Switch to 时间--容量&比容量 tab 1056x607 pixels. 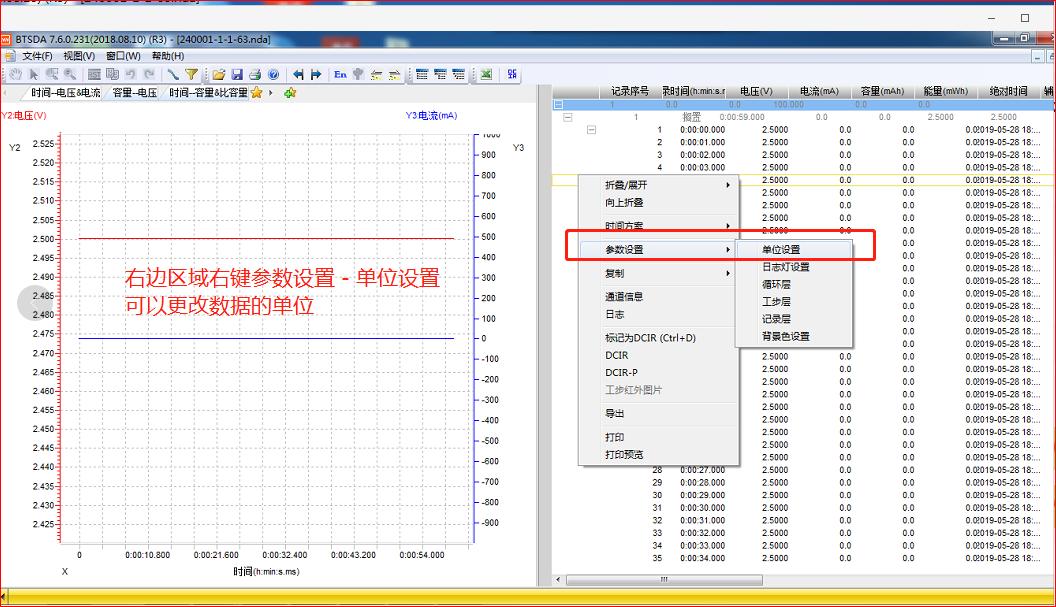[x=207, y=93]
